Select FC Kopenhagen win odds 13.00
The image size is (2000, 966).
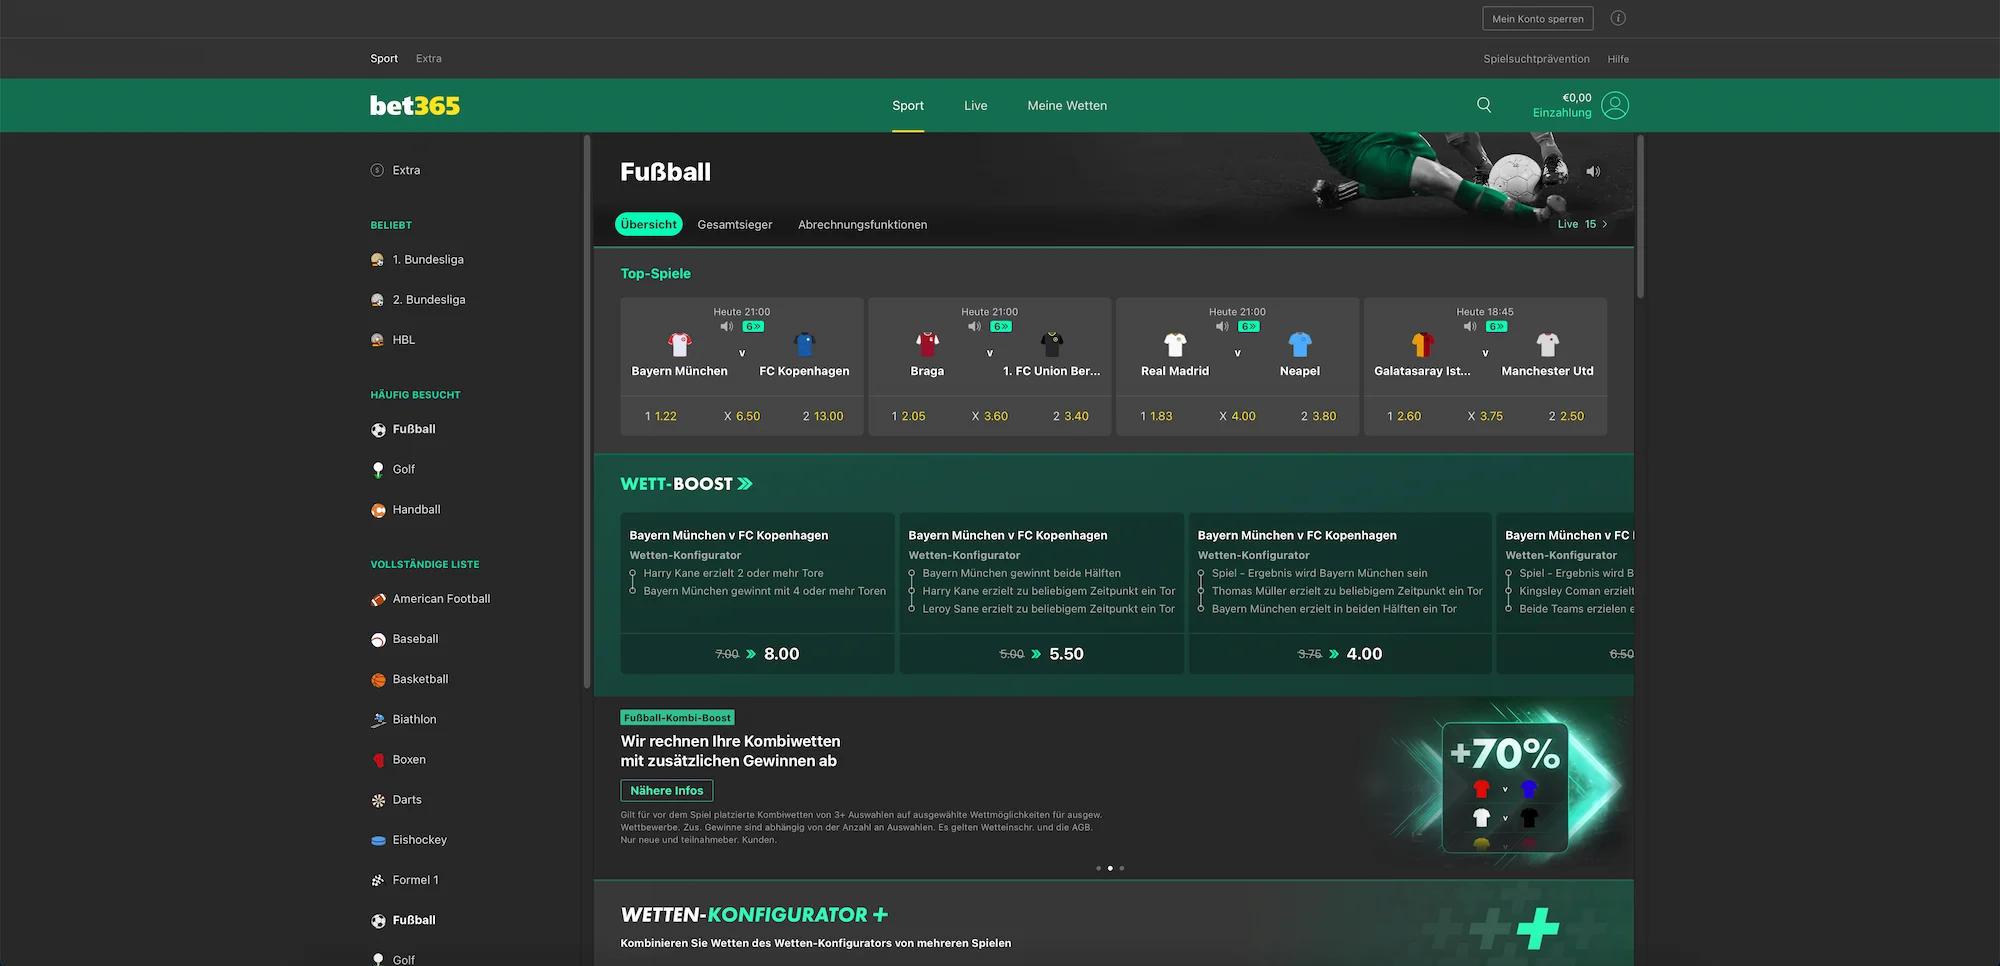point(823,416)
